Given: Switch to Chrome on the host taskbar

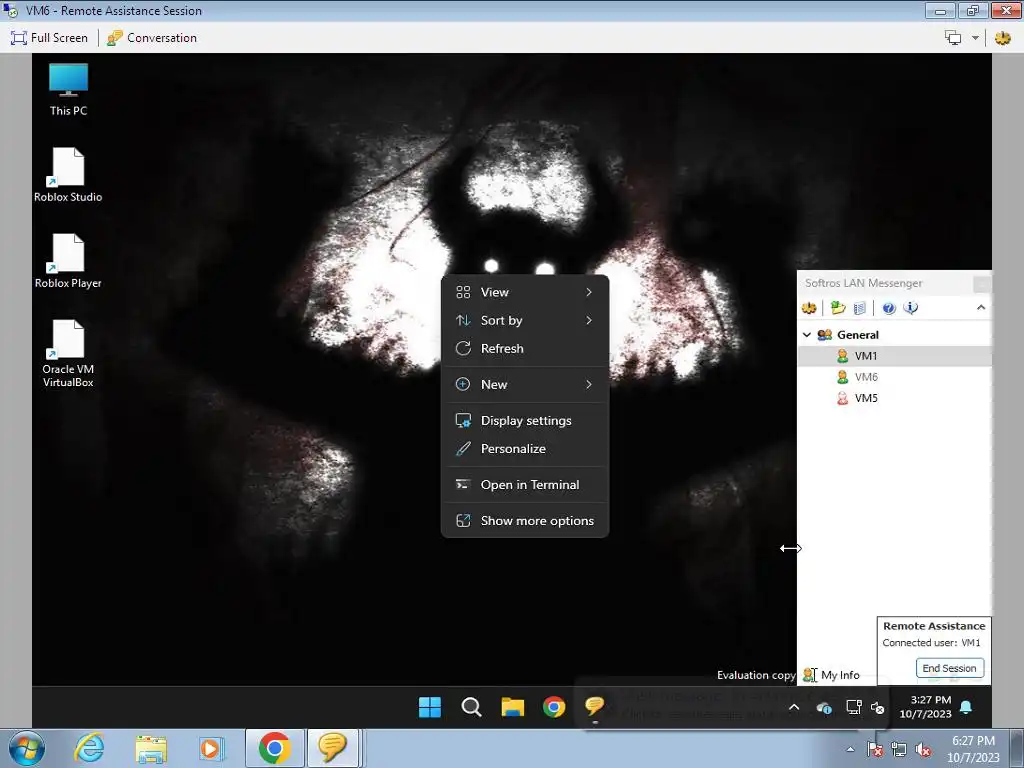Looking at the screenshot, I should pyautogui.click(x=274, y=748).
